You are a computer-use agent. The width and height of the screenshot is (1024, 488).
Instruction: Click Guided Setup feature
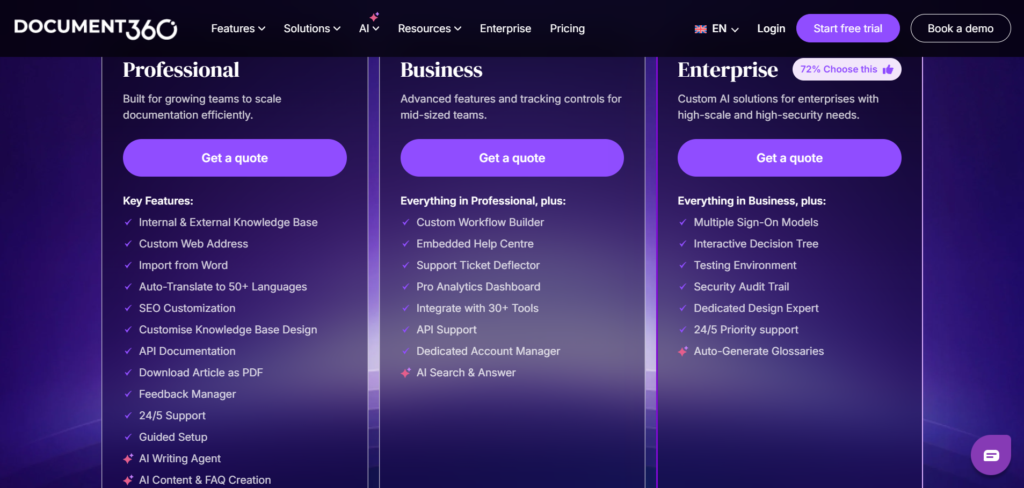pyautogui.click(x=173, y=437)
